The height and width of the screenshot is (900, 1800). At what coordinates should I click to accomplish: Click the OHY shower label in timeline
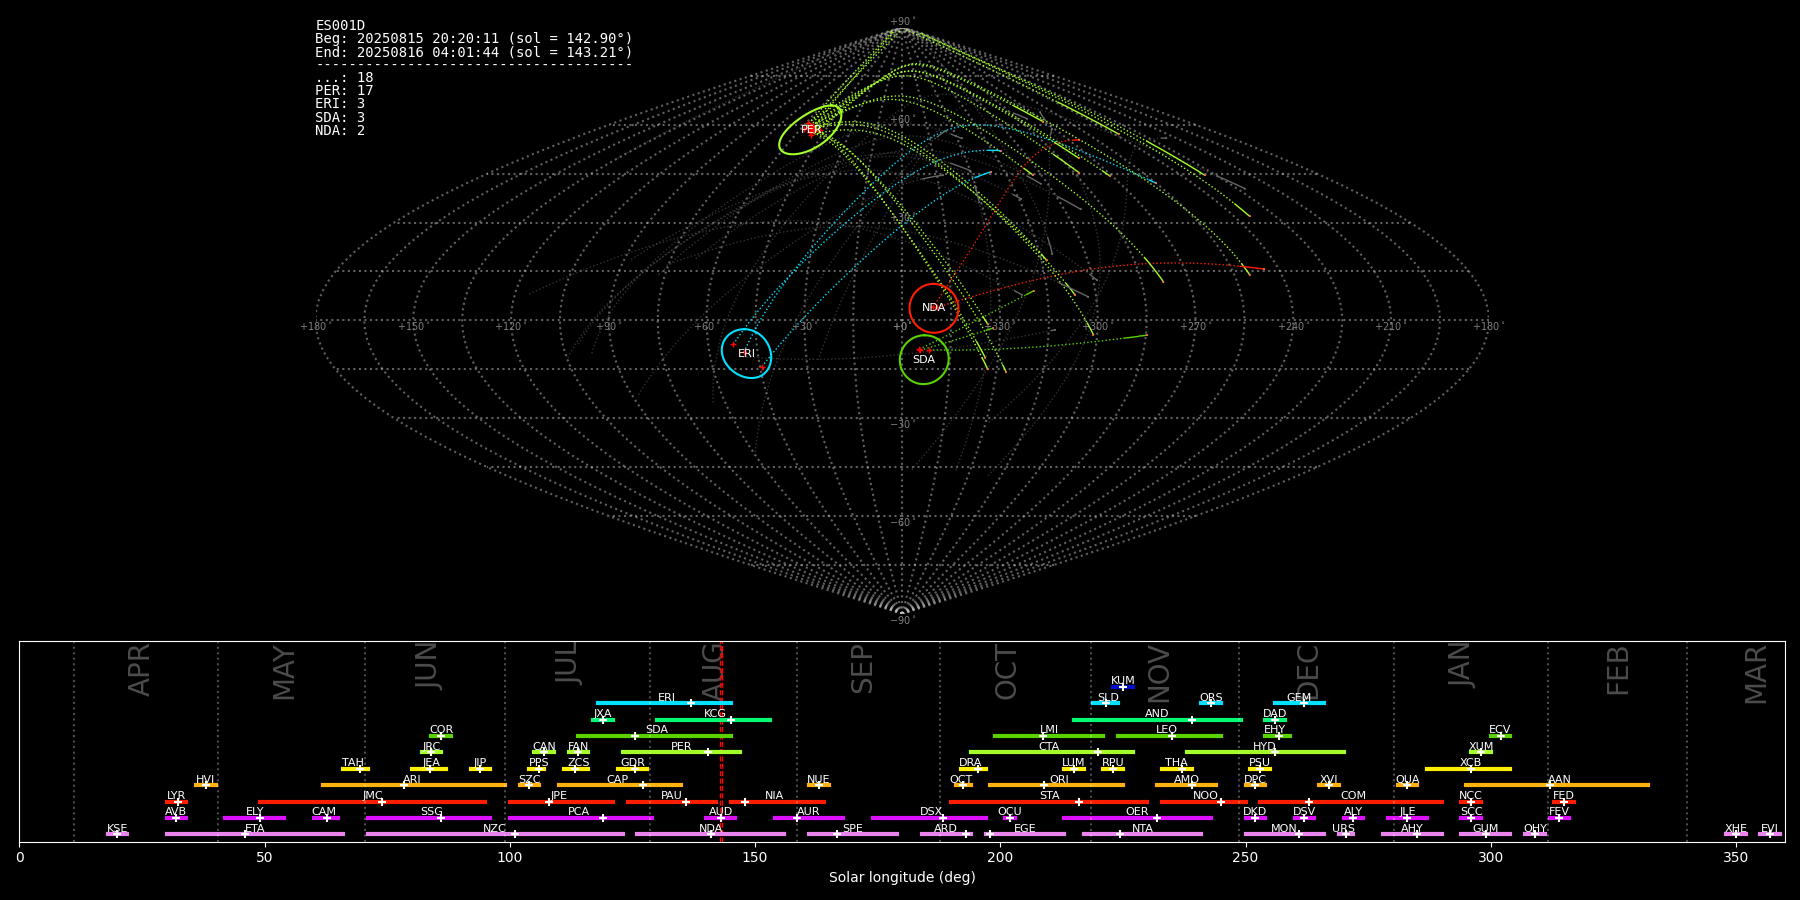pos(1535,829)
